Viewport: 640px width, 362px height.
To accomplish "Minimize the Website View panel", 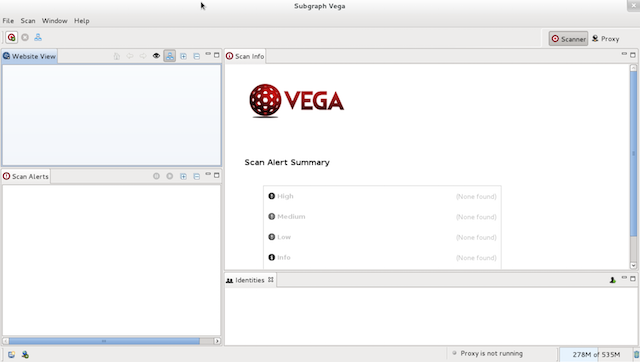I will 208,54.
